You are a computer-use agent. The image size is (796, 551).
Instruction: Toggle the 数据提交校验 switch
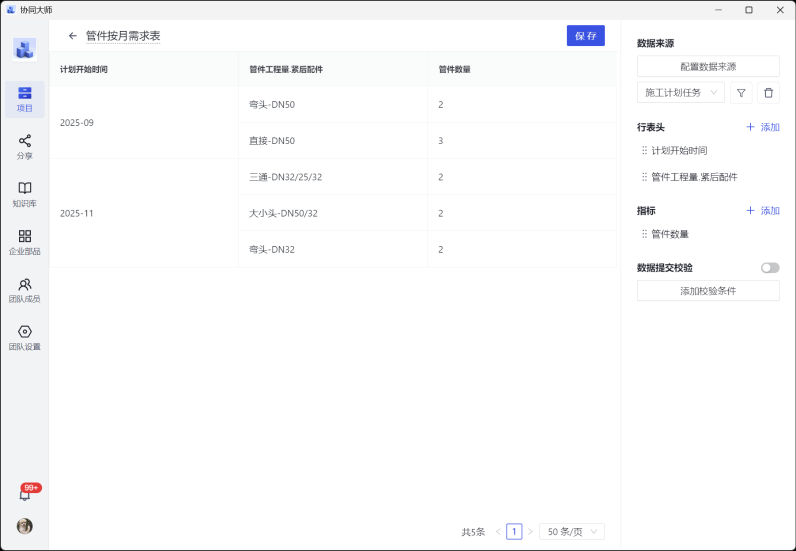(769, 268)
